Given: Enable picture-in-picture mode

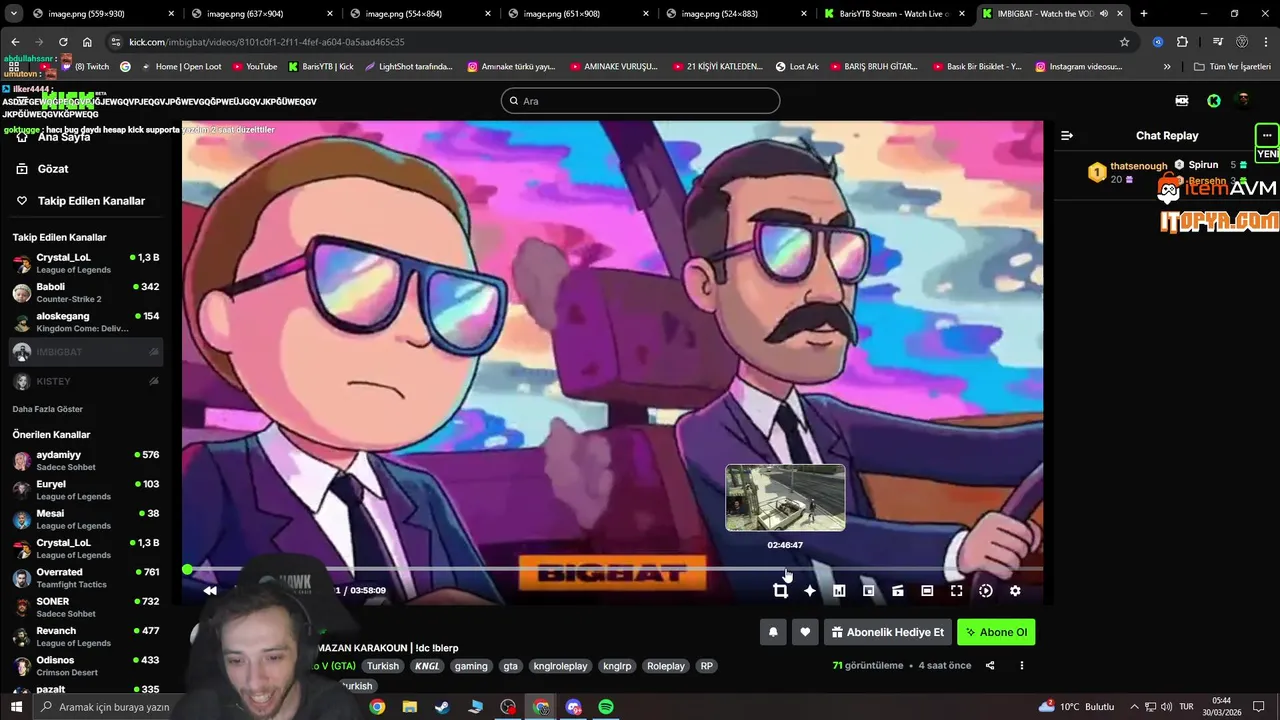Looking at the screenshot, I should (x=868, y=591).
